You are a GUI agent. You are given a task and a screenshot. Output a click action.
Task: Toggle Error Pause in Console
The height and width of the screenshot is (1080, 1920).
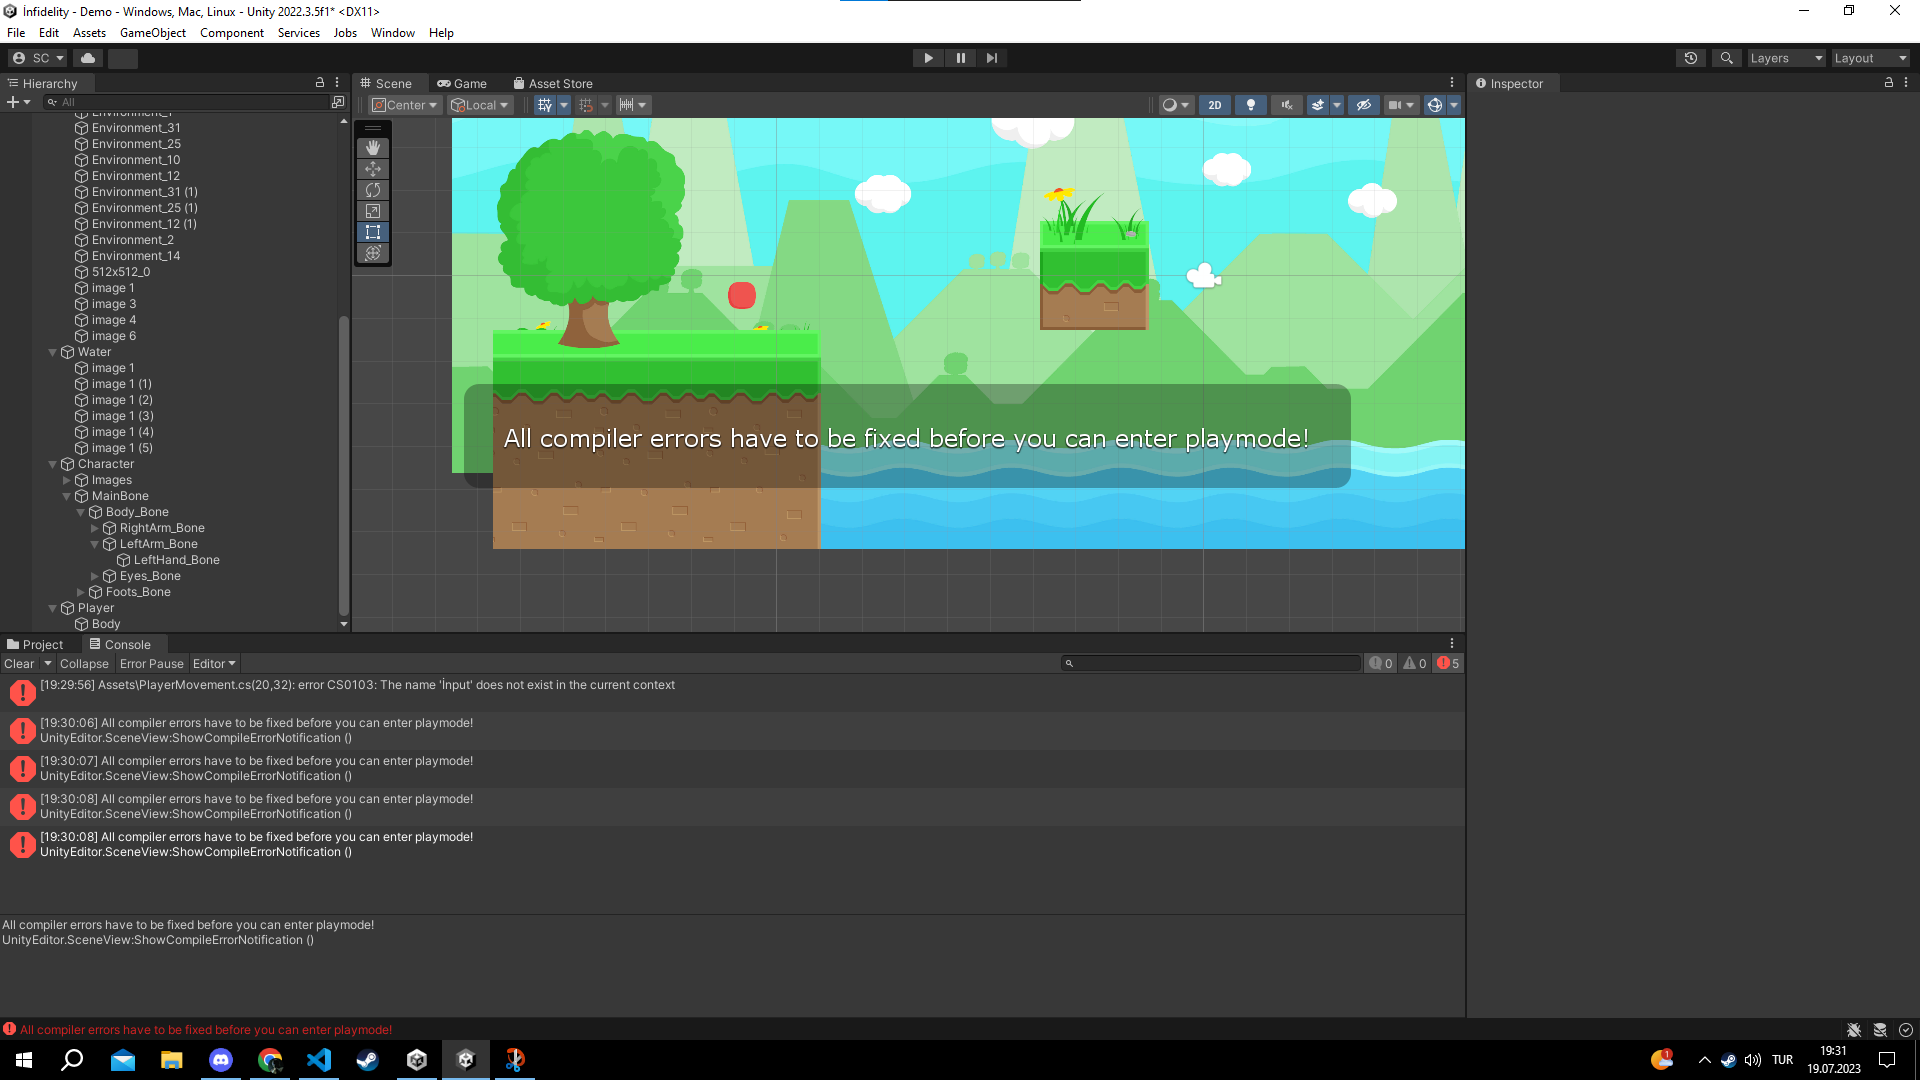click(x=152, y=664)
